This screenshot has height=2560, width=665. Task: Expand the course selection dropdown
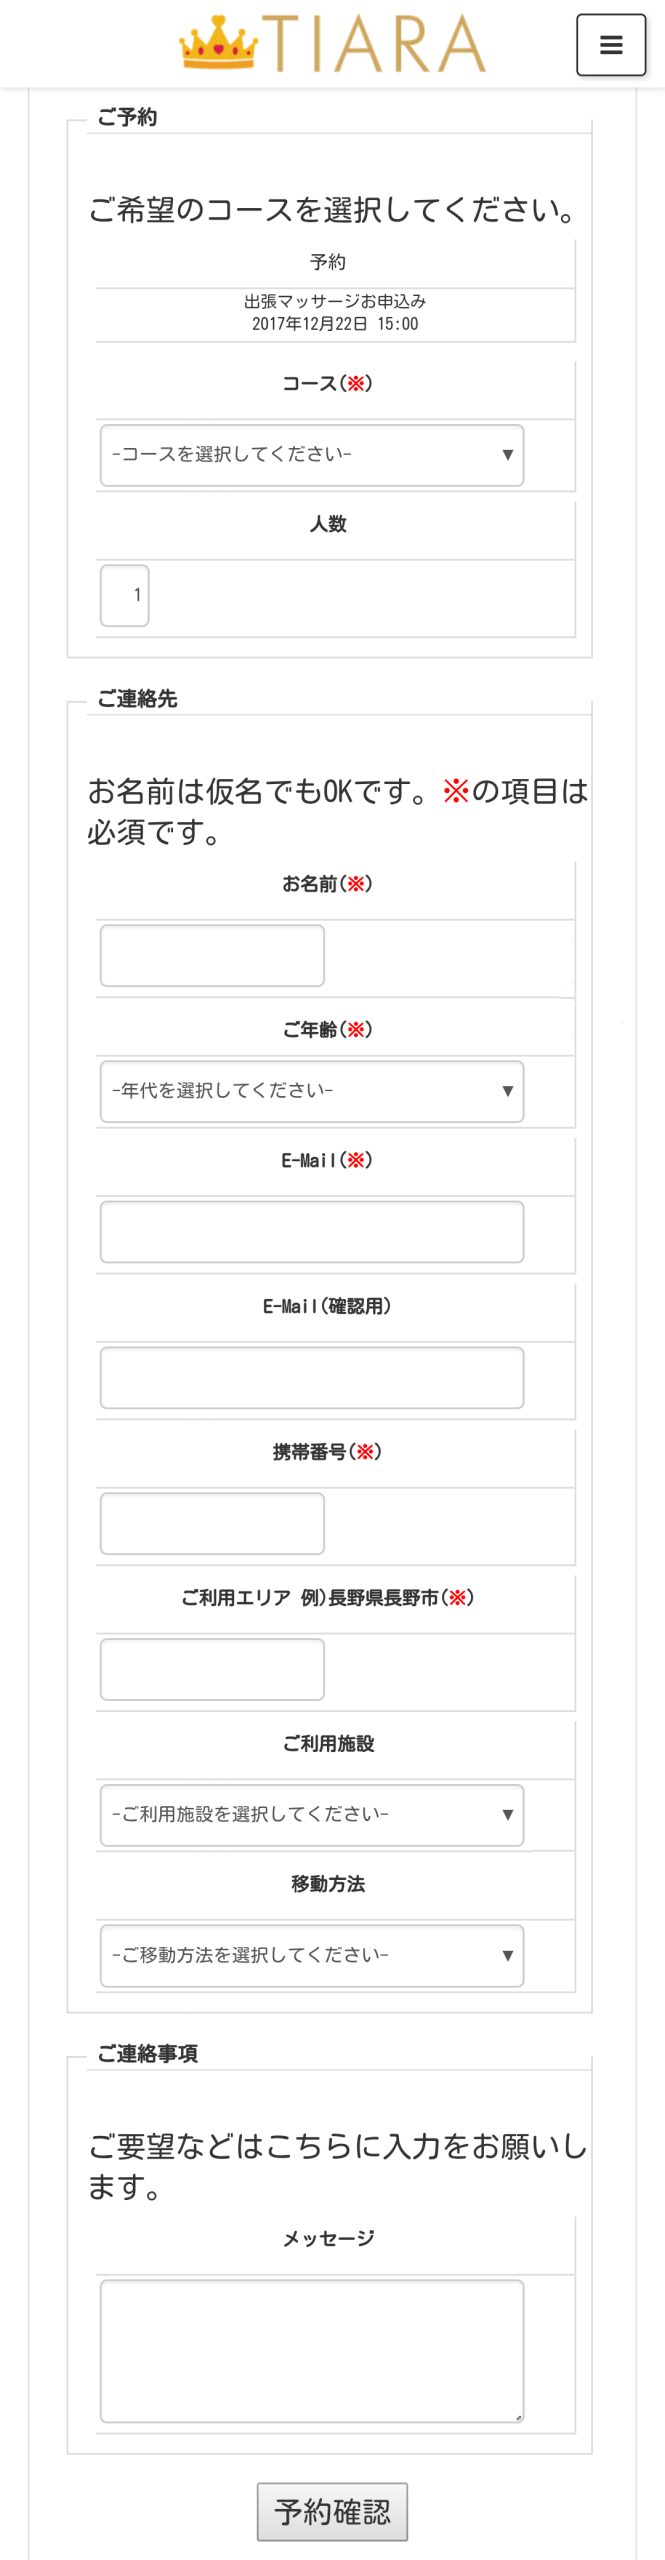pos(312,455)
